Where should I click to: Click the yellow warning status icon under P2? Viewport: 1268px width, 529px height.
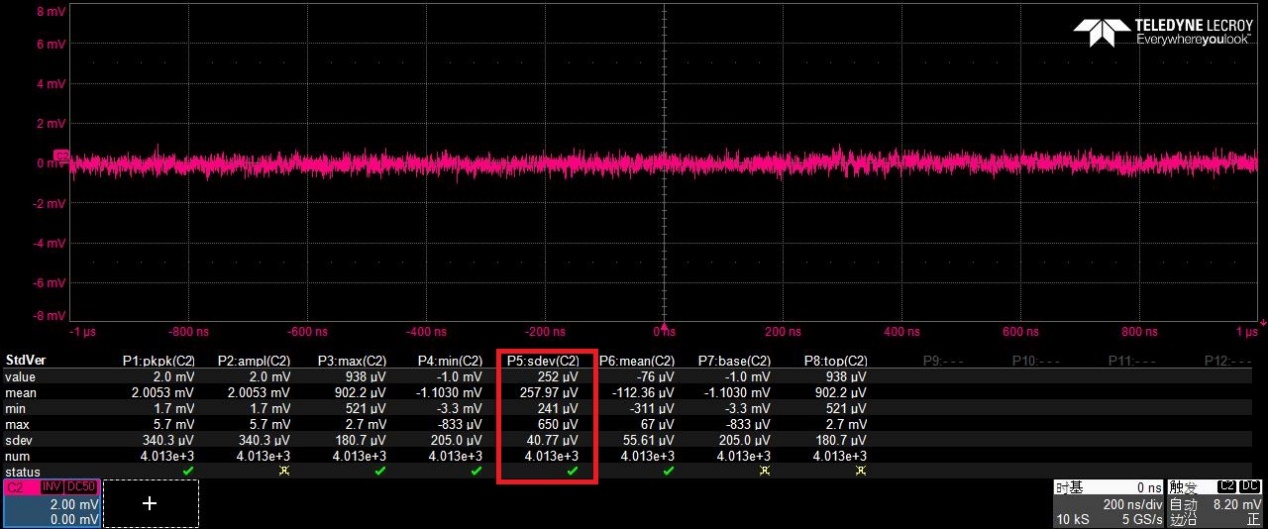tap(285, 471)
